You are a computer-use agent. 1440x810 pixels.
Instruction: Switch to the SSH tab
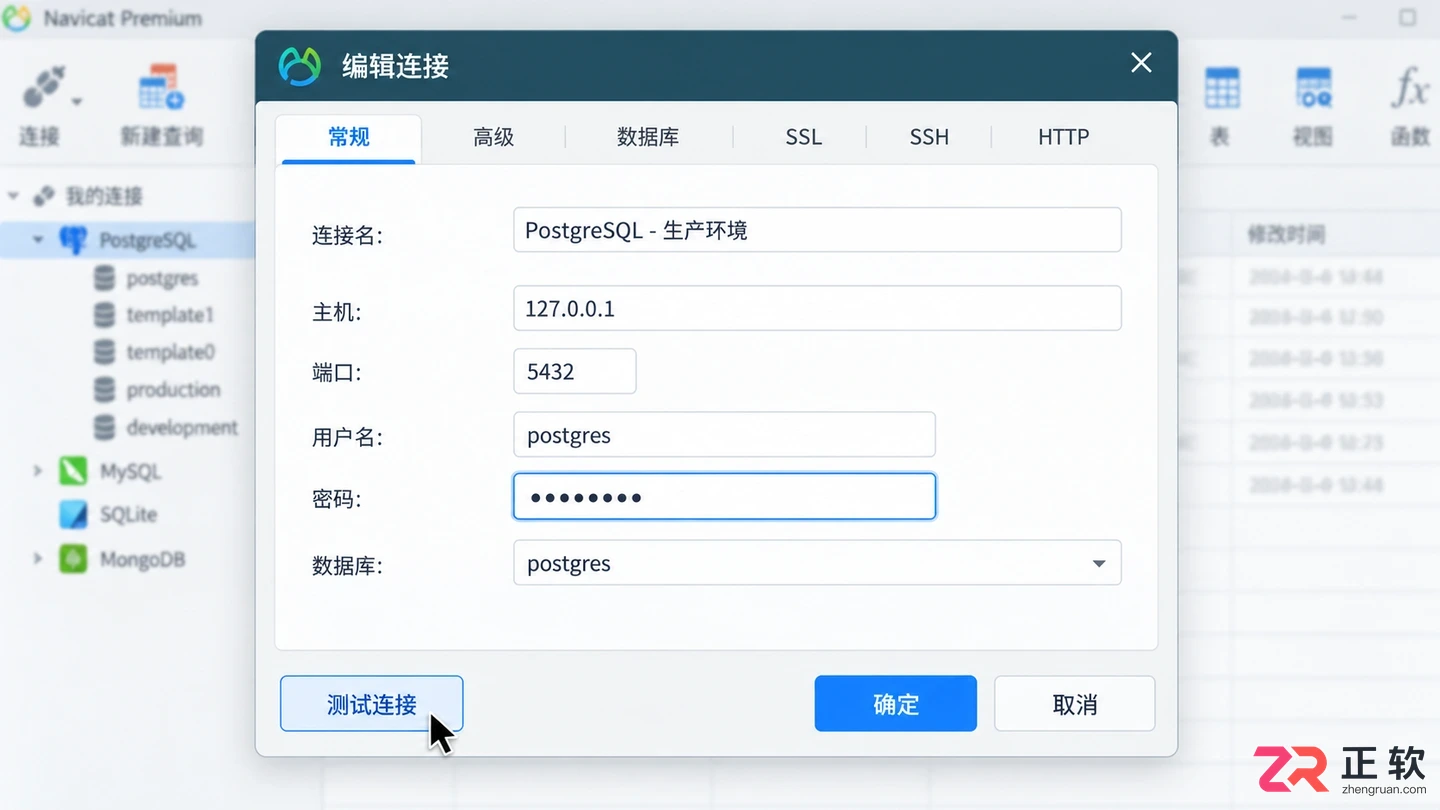(929, 137)
